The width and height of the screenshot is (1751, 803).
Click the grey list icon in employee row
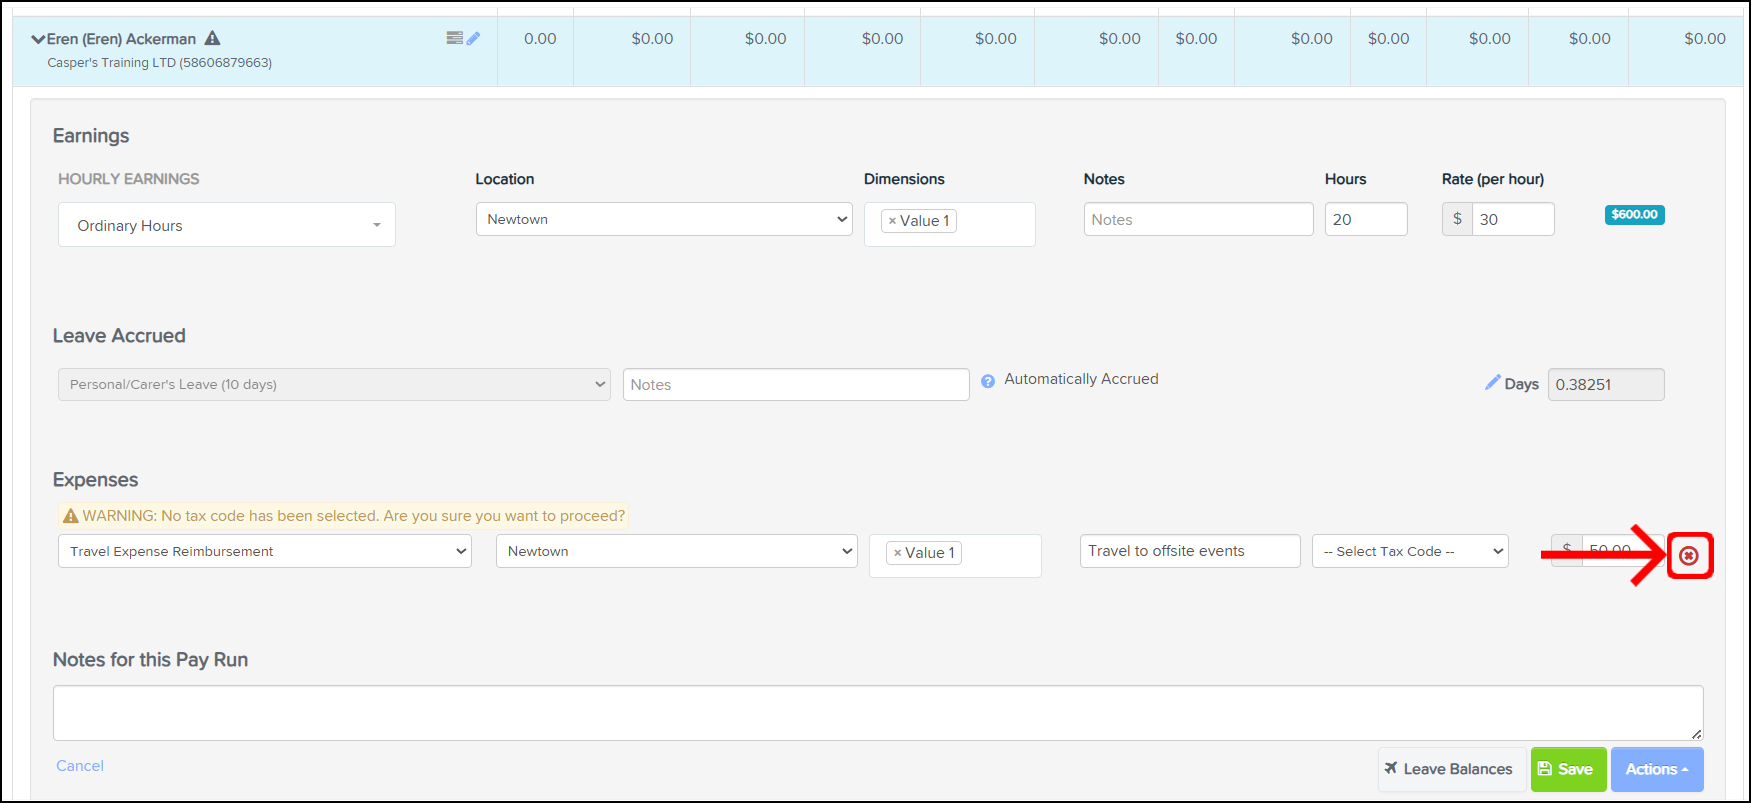[x=454, y=38]
